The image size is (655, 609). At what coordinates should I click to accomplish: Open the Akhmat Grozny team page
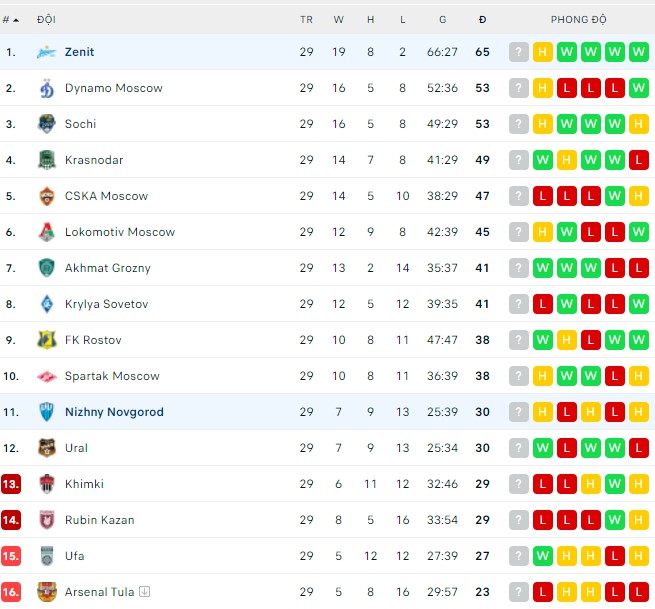tap(107, 268)
